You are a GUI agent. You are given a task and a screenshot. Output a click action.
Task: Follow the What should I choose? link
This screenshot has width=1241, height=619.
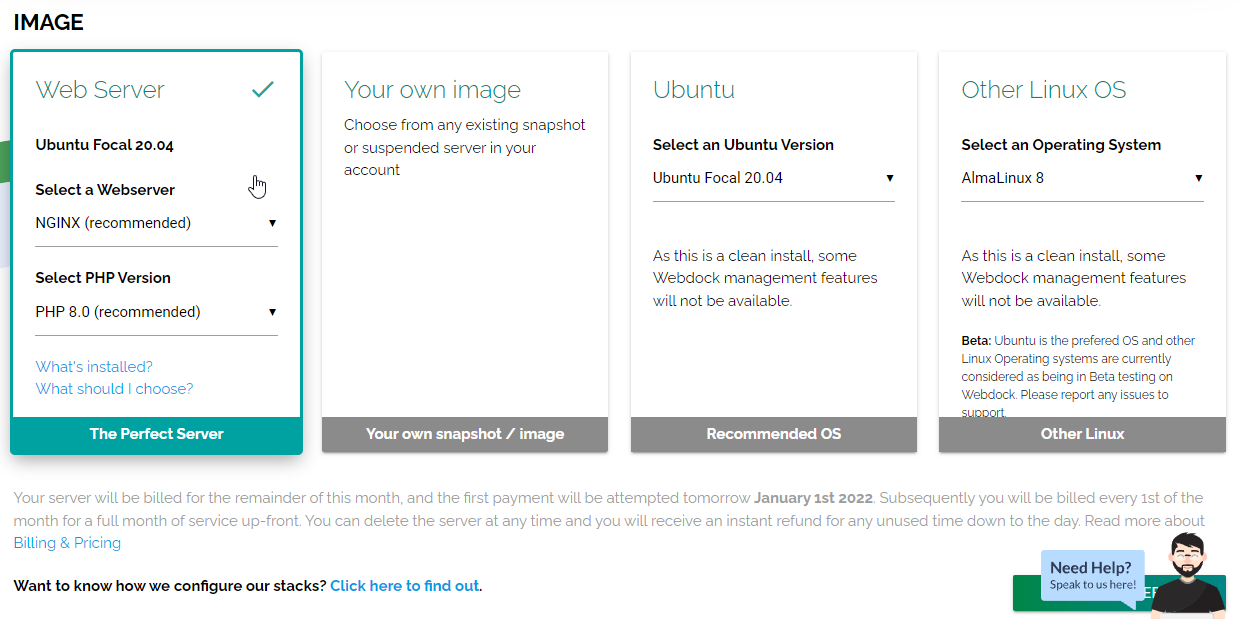114,389
